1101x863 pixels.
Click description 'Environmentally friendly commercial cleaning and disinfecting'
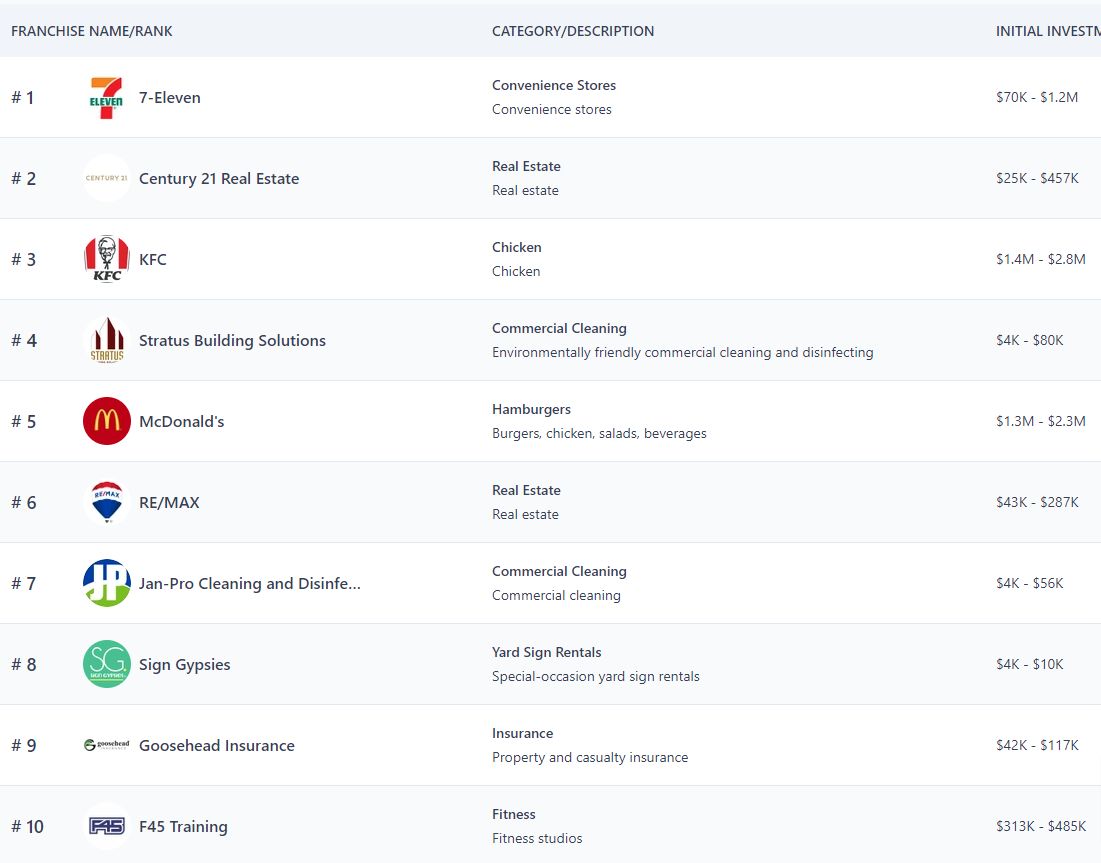click(683, 353)
